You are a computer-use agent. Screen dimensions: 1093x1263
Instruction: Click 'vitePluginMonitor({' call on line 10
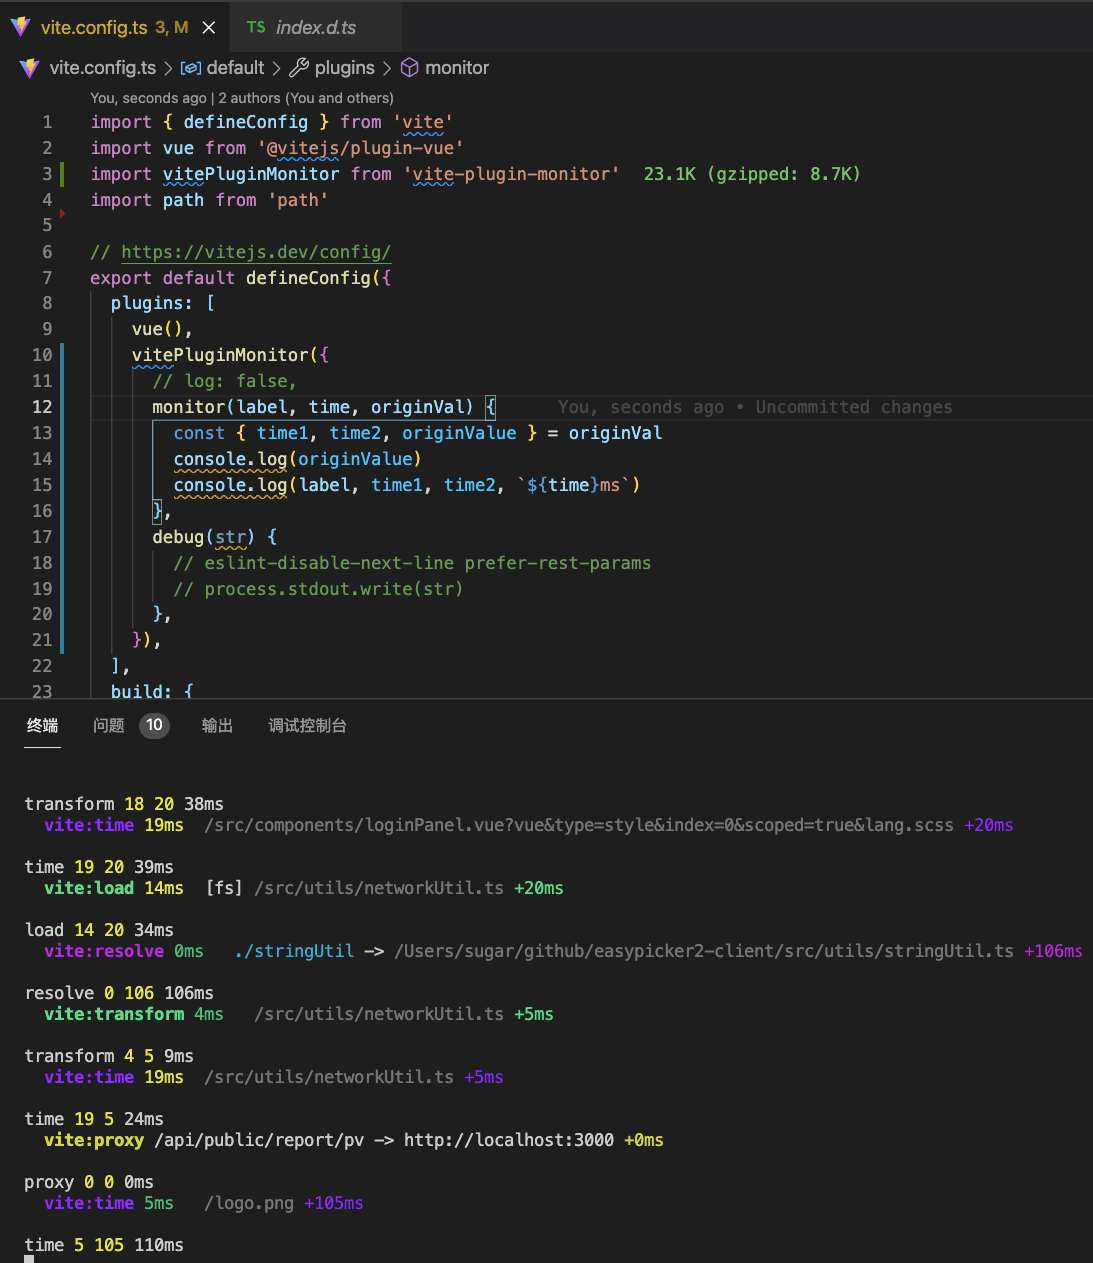230,355
